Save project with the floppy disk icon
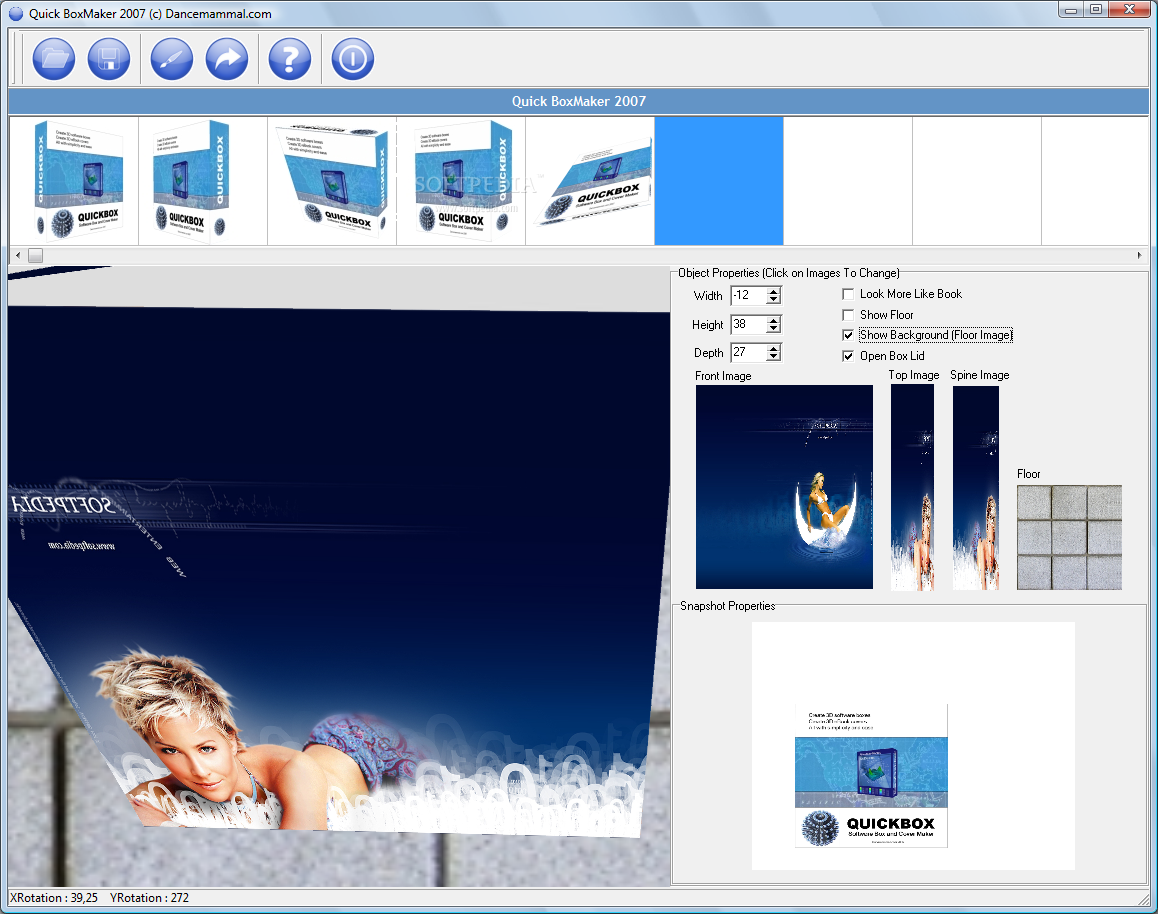Screen dimensions: 1158x914 pos(109,58)
